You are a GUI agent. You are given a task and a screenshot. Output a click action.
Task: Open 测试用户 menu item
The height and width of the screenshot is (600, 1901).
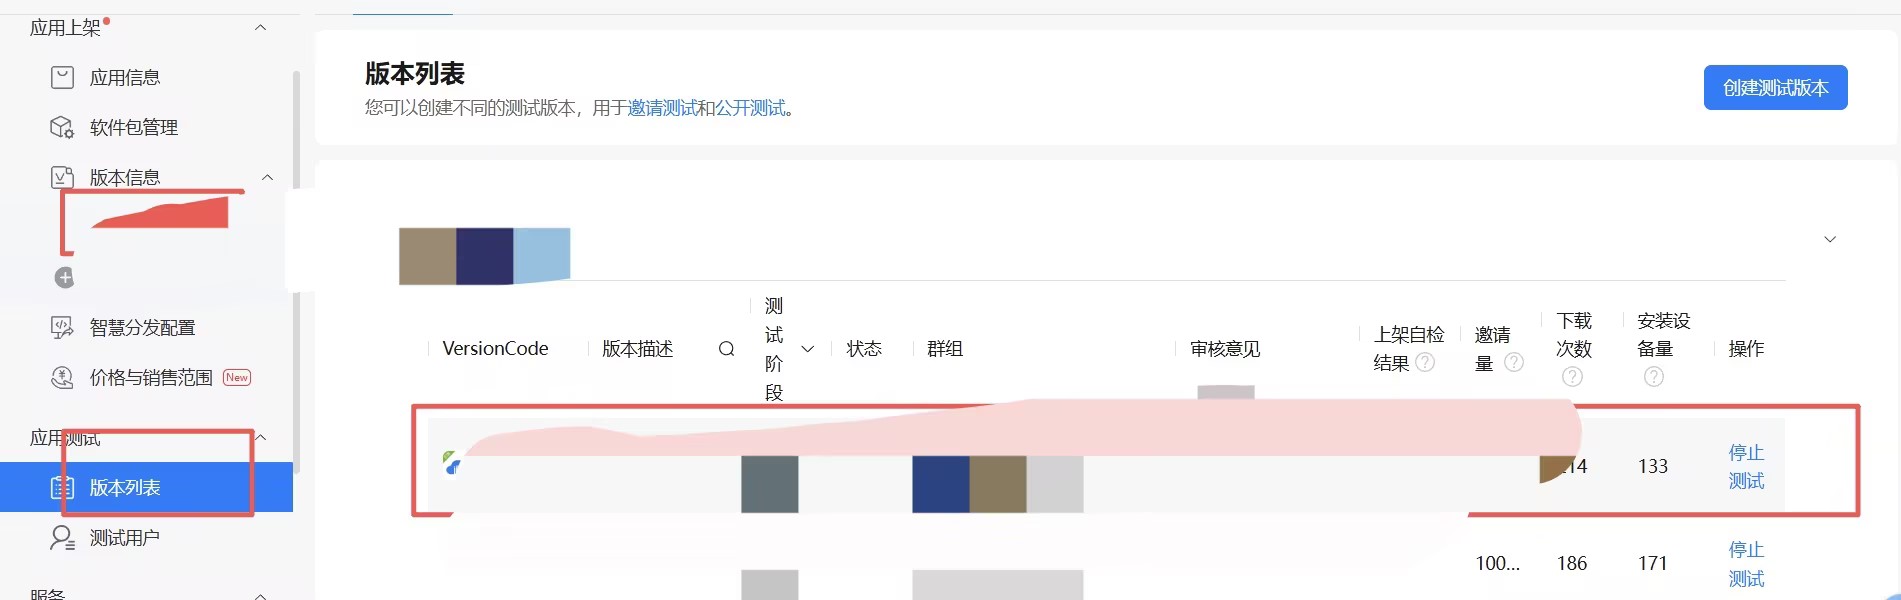click(125, 538)
